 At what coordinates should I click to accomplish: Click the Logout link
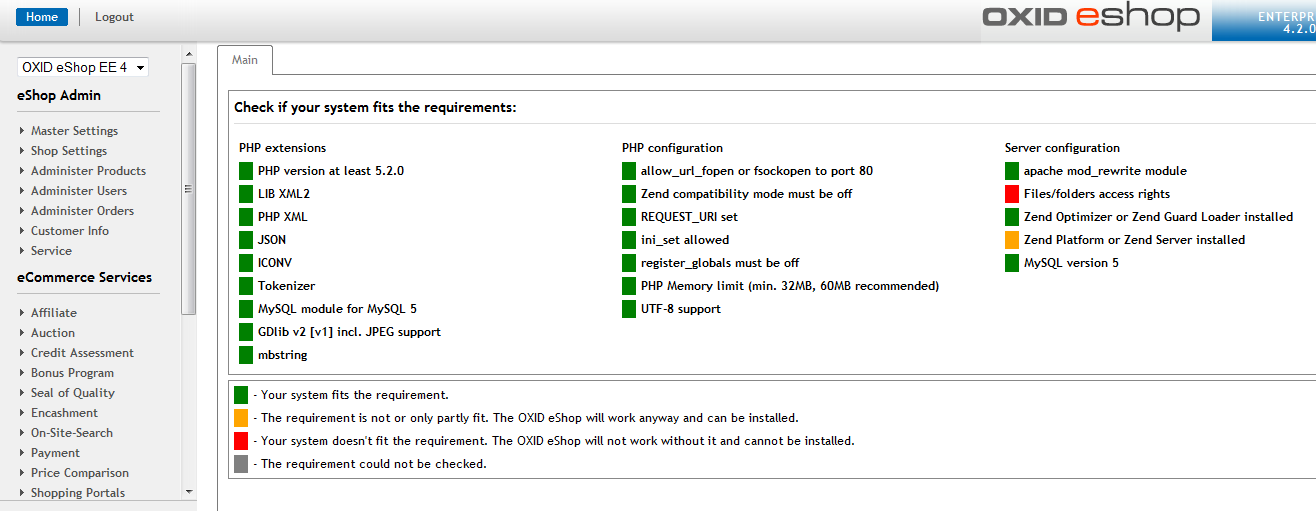click(x=114, y=17)
